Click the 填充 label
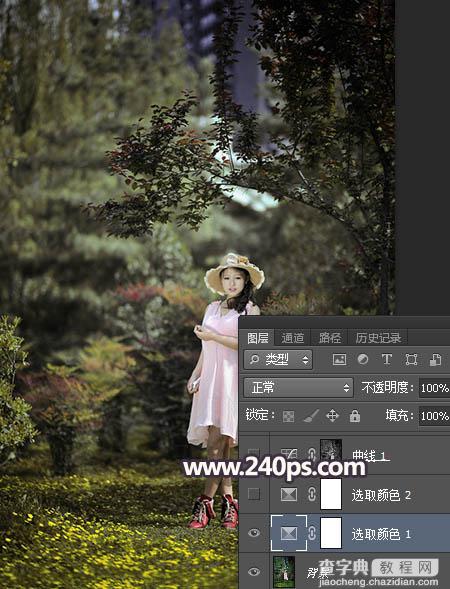 pos(399,415)
